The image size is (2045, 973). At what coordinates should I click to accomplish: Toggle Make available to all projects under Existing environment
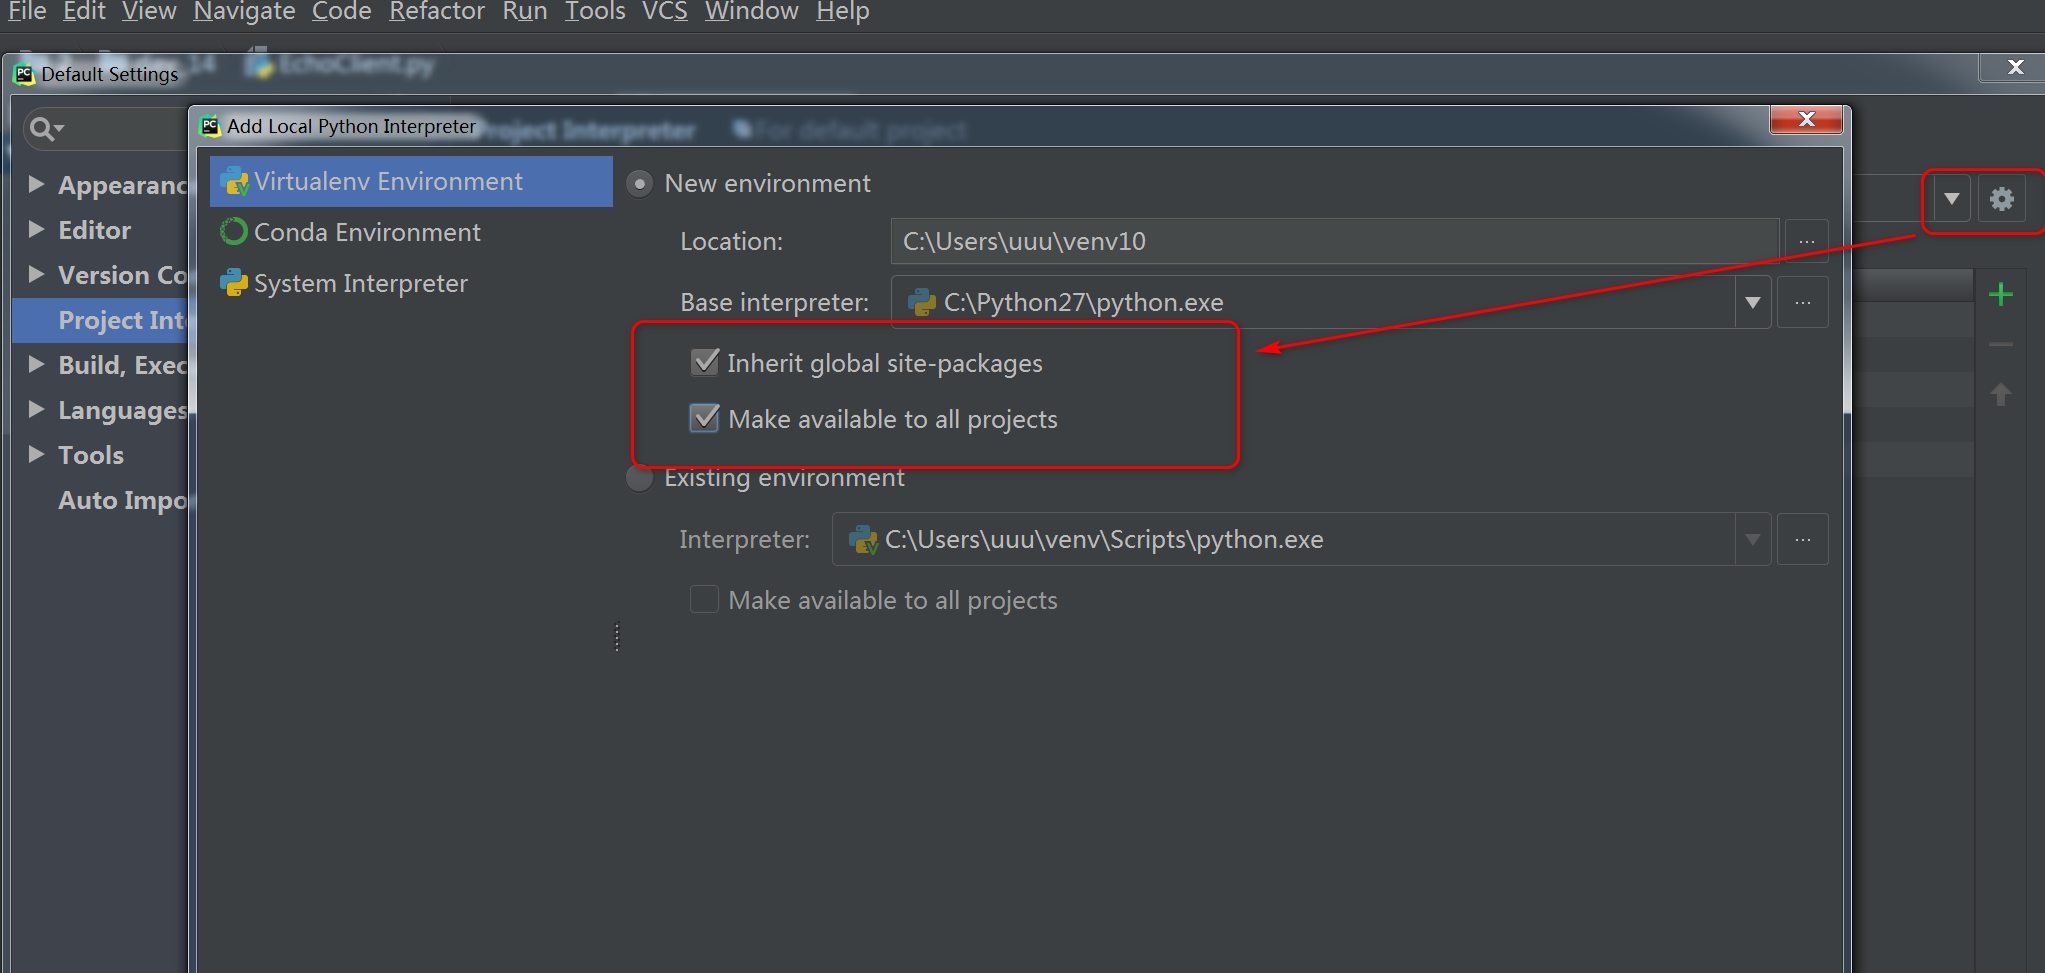[x=704, y=599]
